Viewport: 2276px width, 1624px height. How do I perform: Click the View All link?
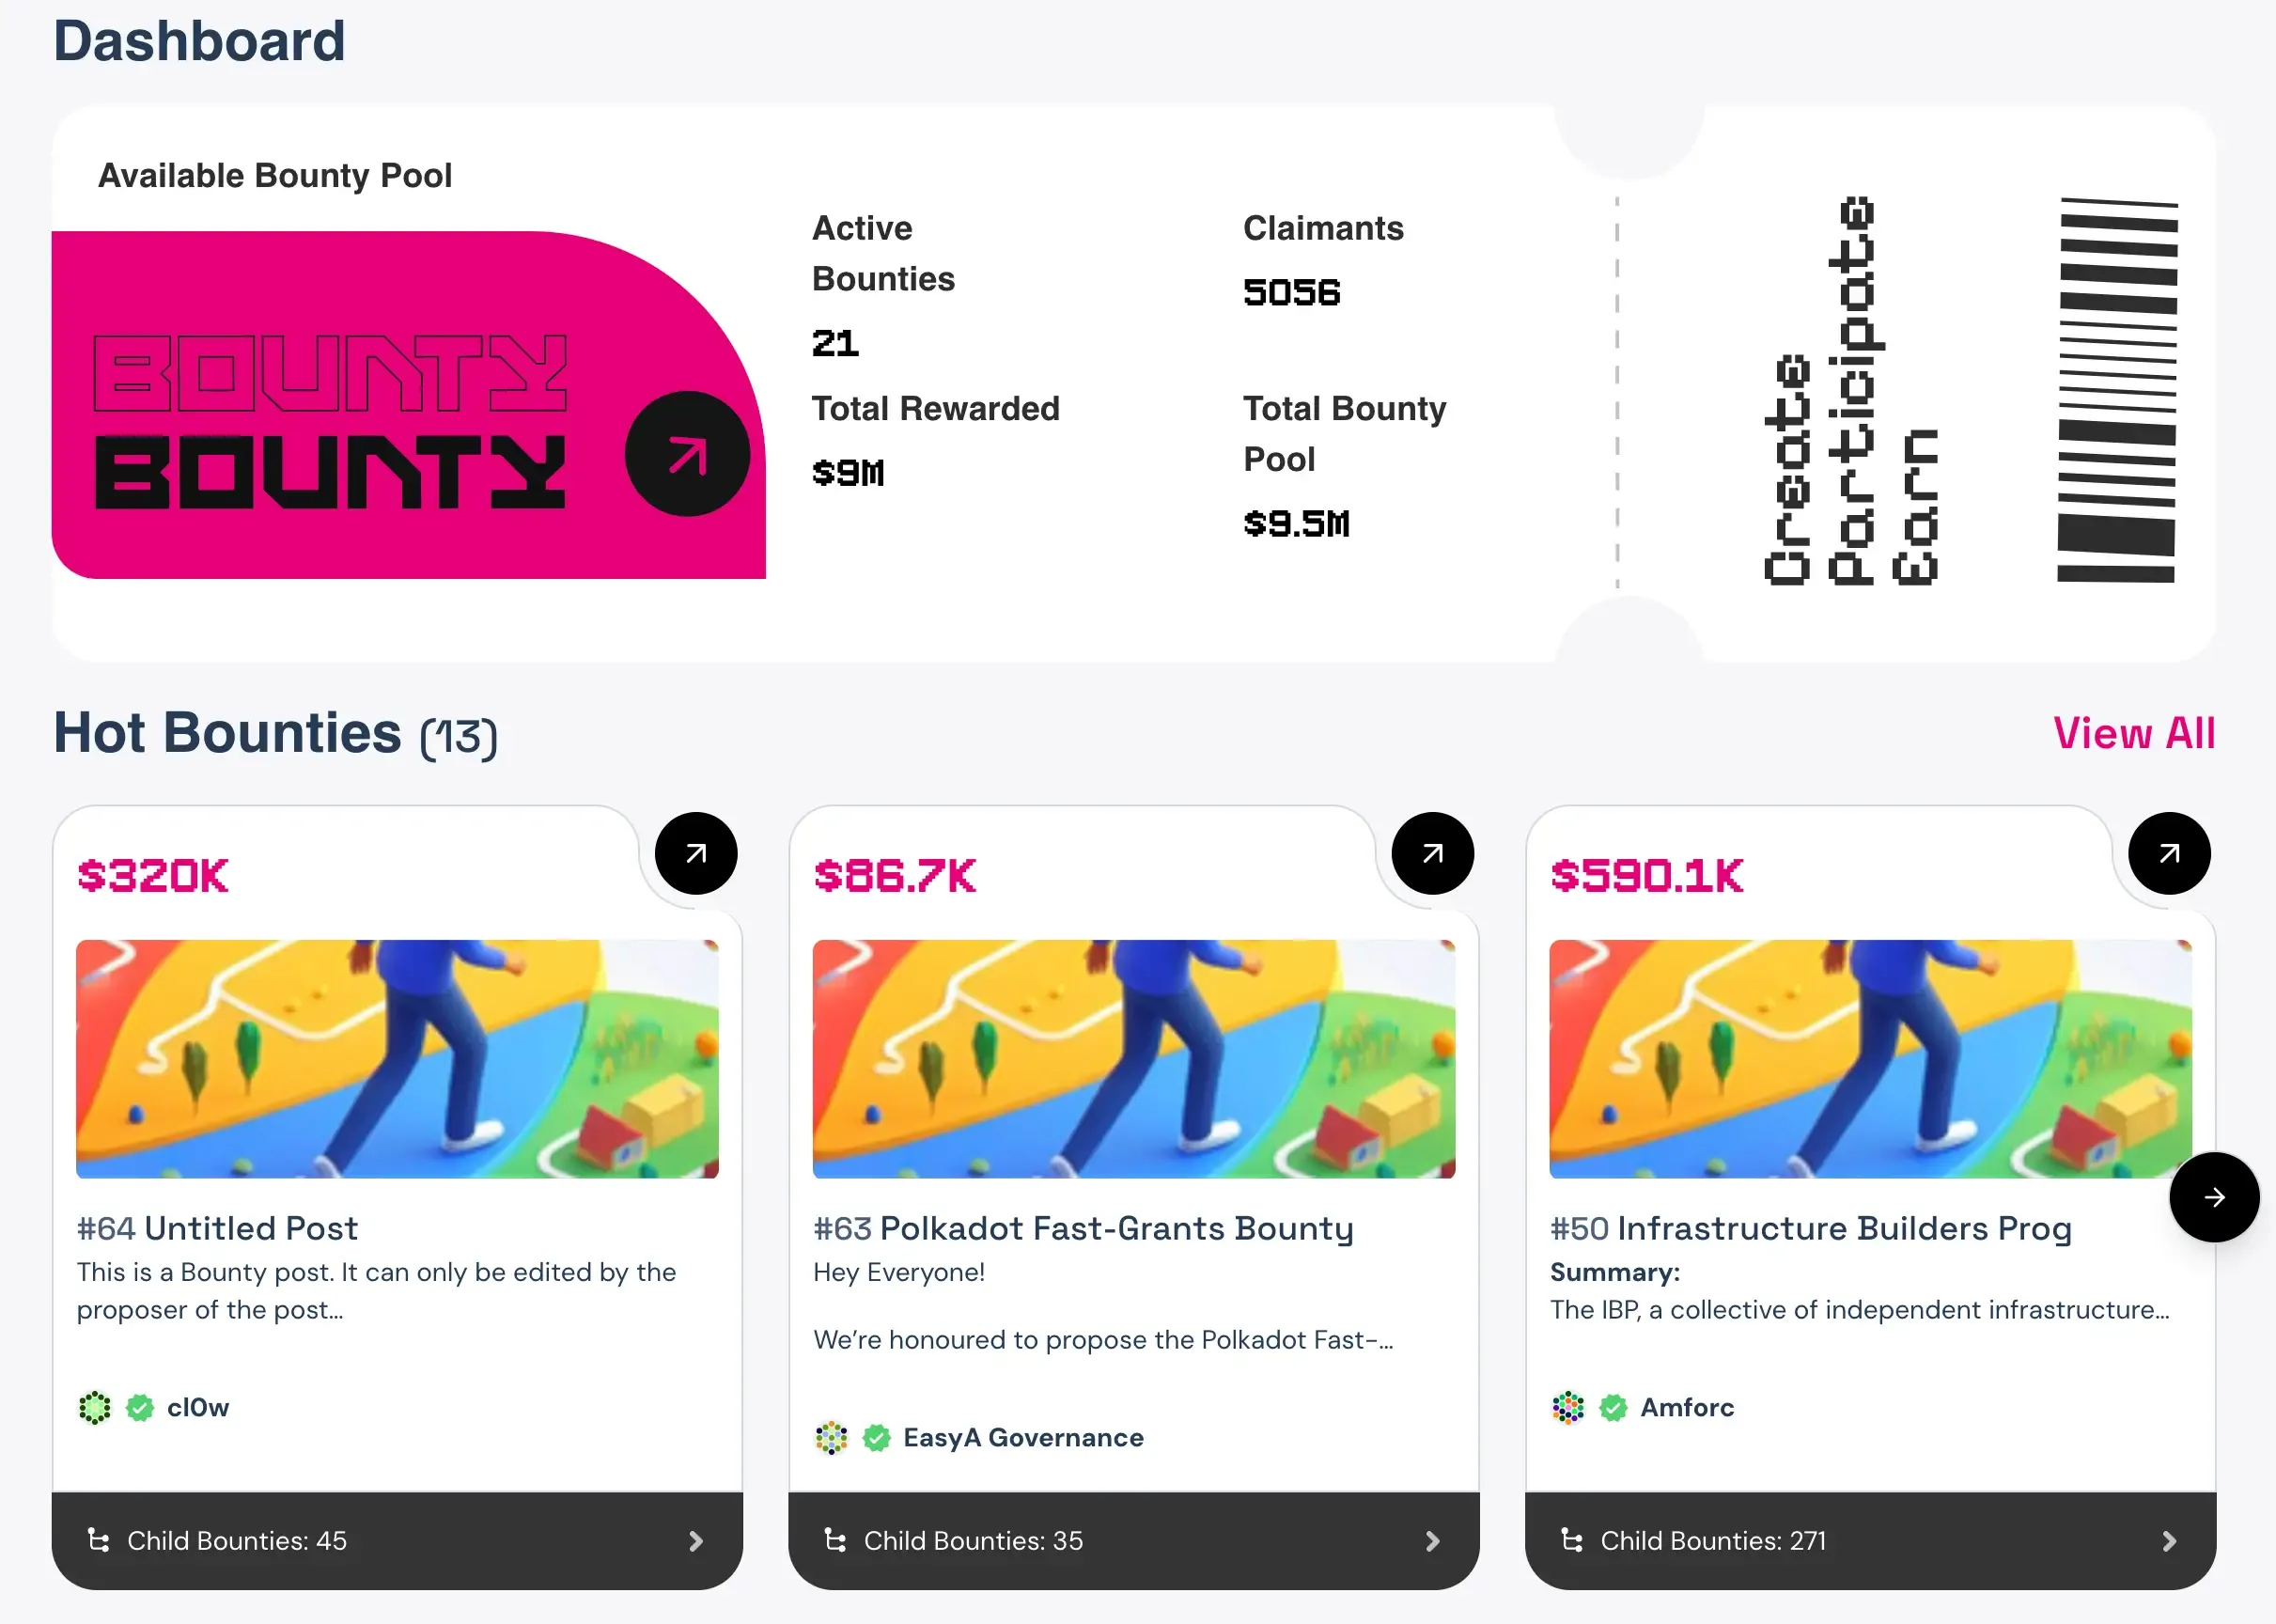pyautogui.click(x=2134, y=733)
